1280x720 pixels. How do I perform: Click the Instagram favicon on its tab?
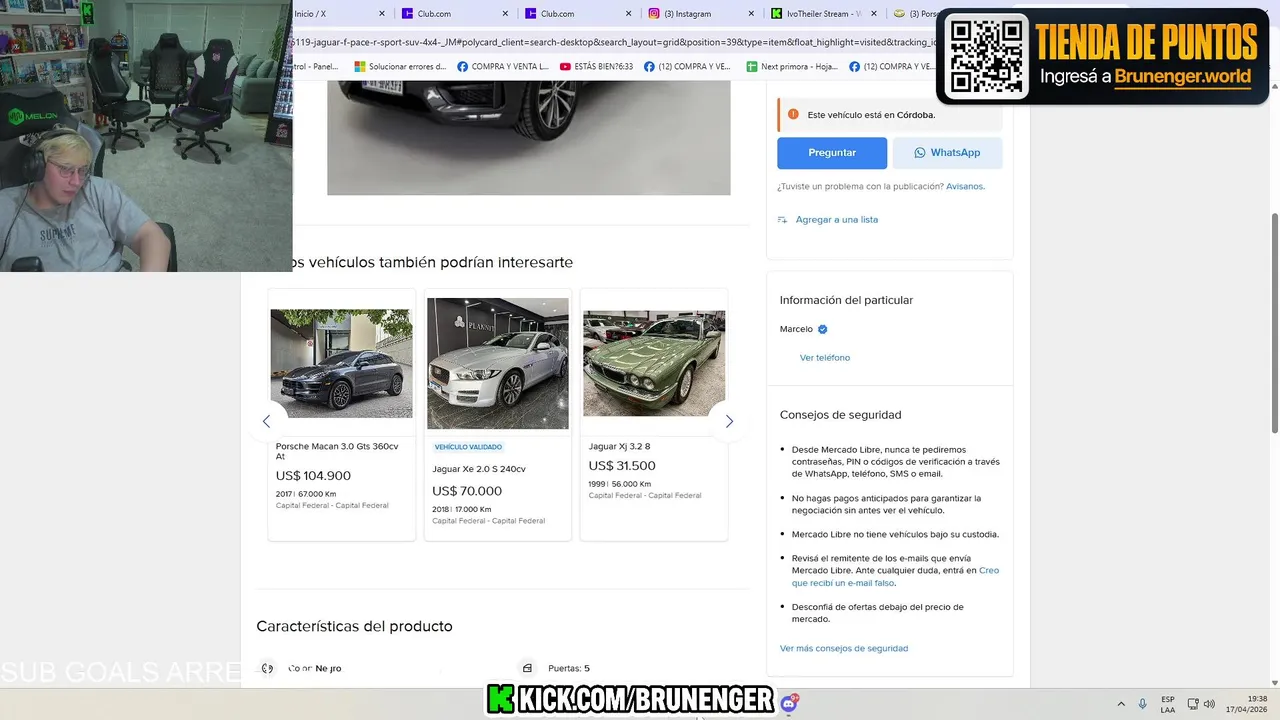654,14
